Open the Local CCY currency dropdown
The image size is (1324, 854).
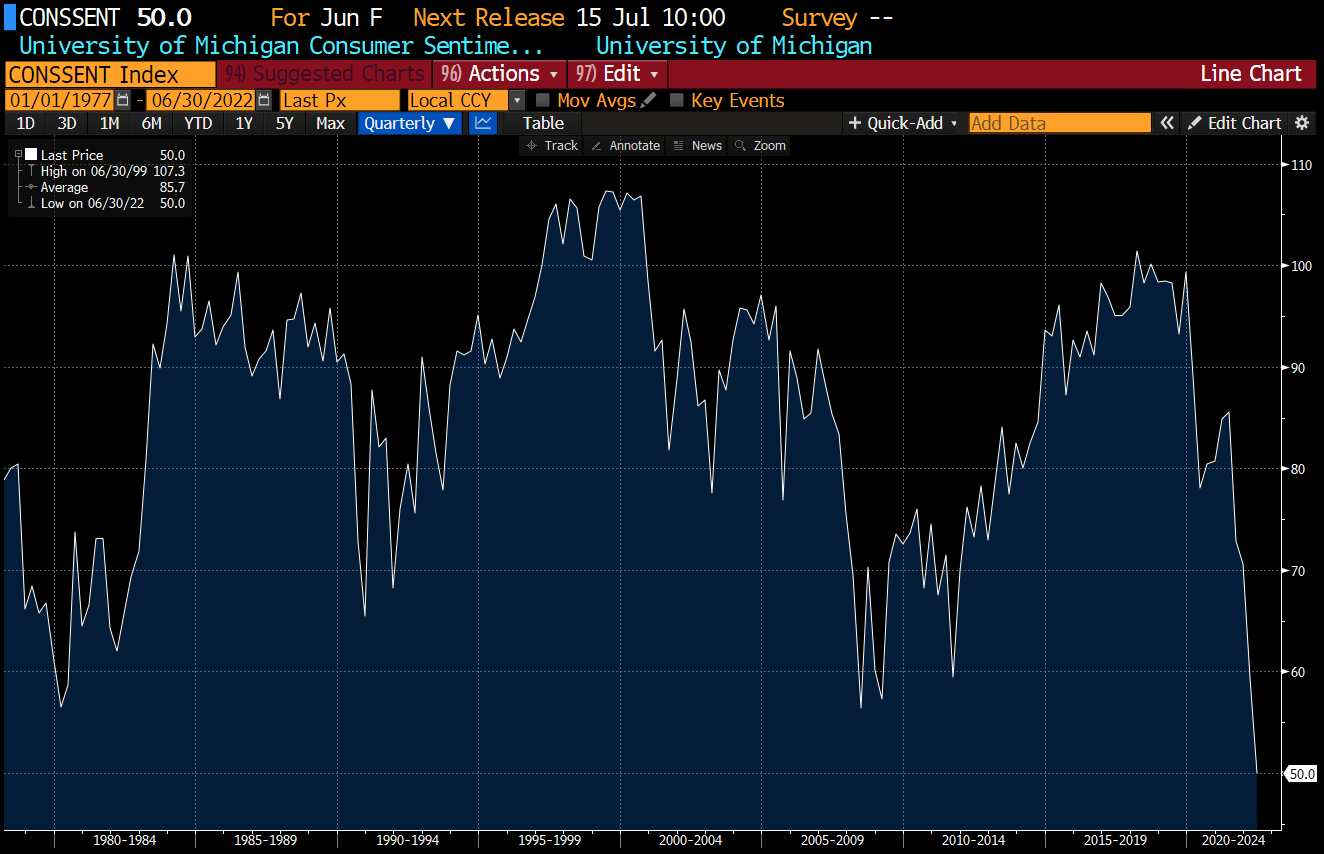pos(516,100)
